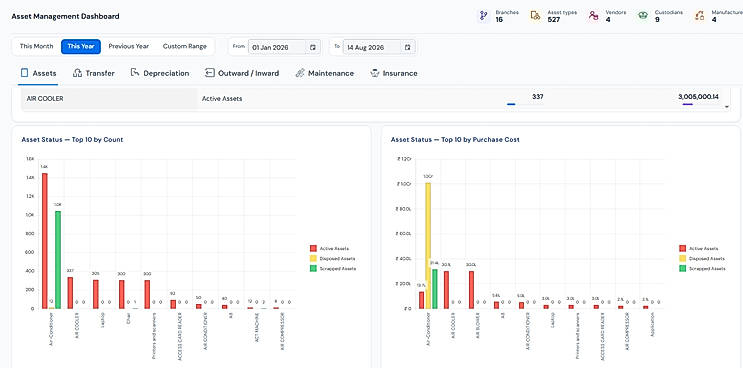Click the table's scroll-down arrow

[x=727, y=107]
